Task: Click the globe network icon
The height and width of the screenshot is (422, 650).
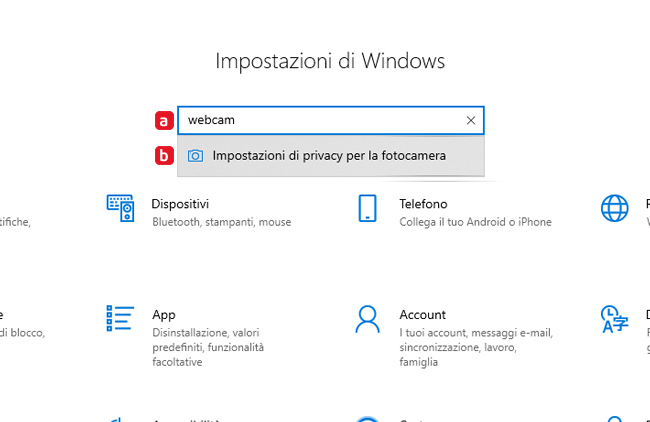Action: [614, 208]
